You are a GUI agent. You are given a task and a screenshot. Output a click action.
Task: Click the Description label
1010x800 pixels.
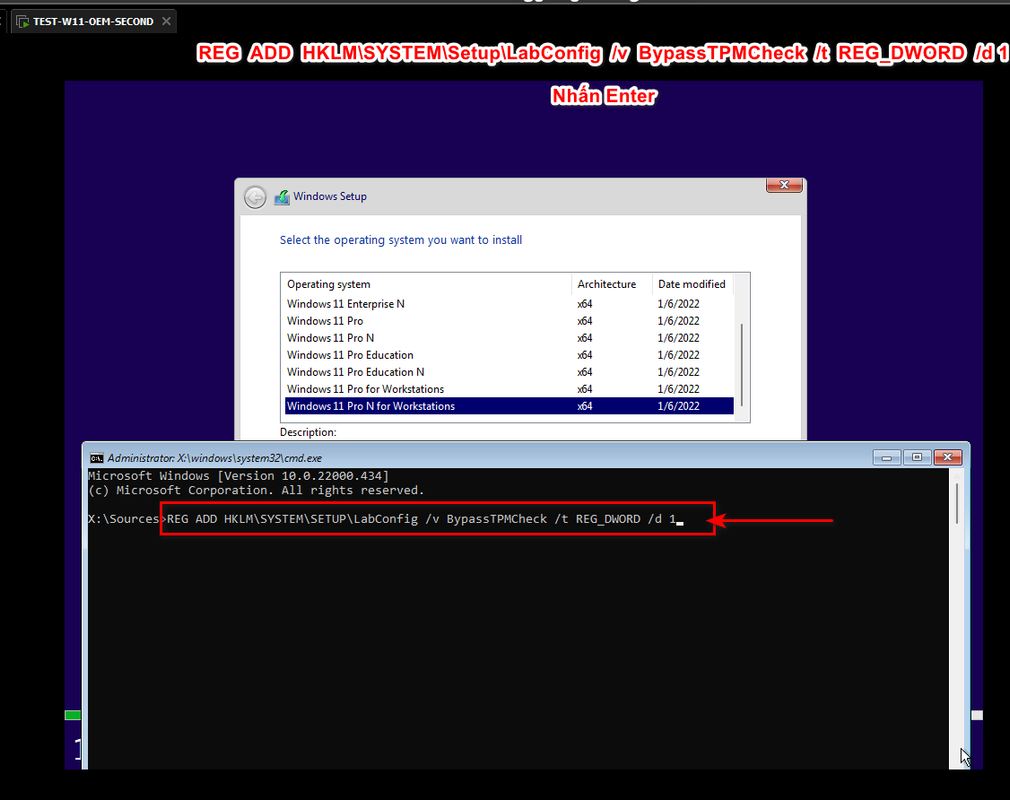click(x=308, y=432)
